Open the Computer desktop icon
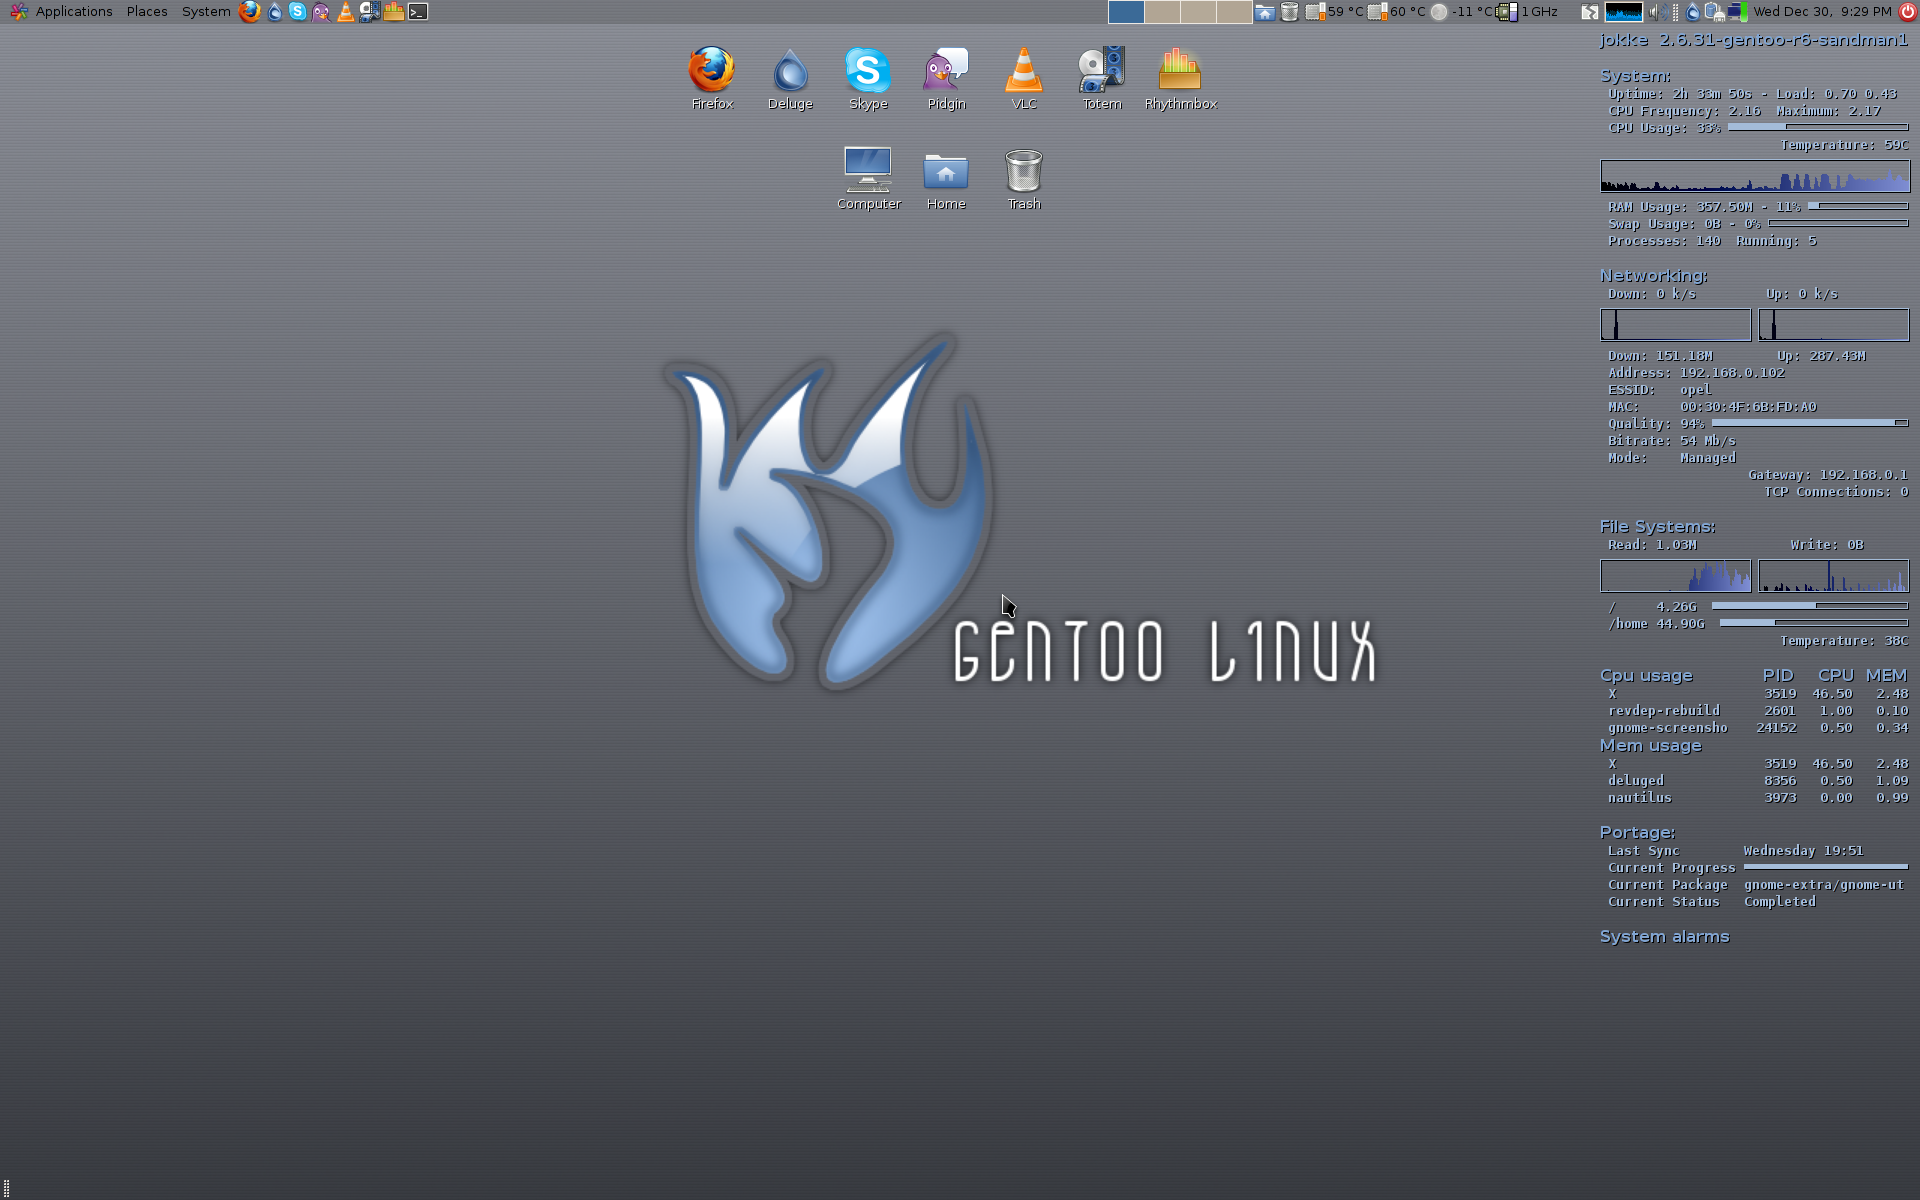Viewport: 1920px width, 1200px height. [868, 178]
